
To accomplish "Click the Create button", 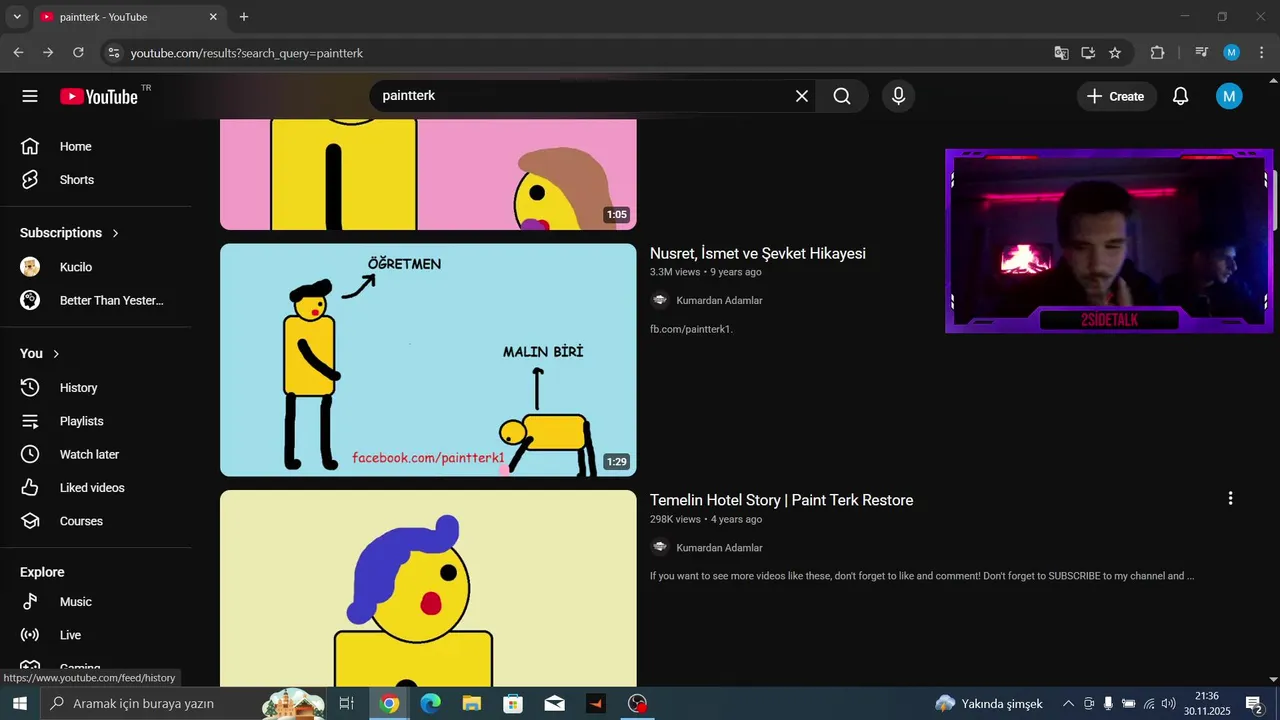I will pos(1117,96).
